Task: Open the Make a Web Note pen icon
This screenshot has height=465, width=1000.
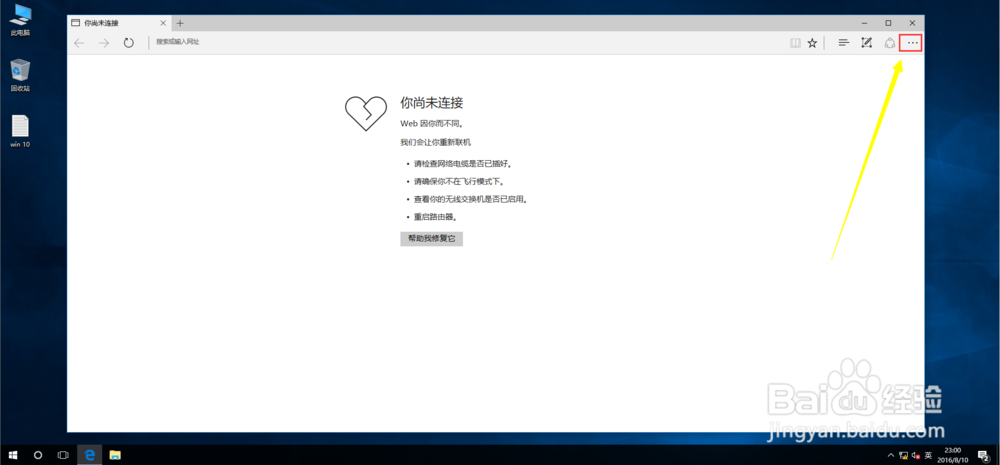Action: tap(866, 43)
